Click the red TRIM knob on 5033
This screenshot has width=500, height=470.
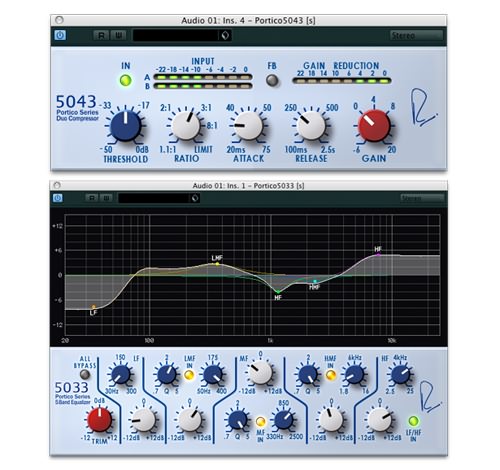(x=99, y=419)
